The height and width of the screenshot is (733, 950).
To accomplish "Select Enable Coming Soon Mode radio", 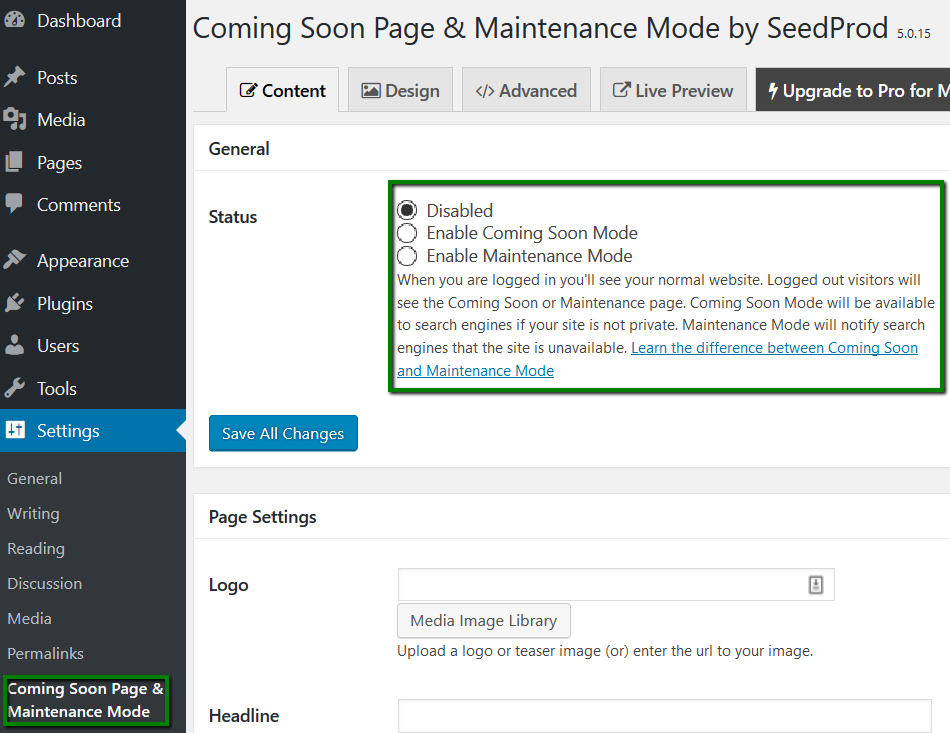I will (x=407, y=233).
